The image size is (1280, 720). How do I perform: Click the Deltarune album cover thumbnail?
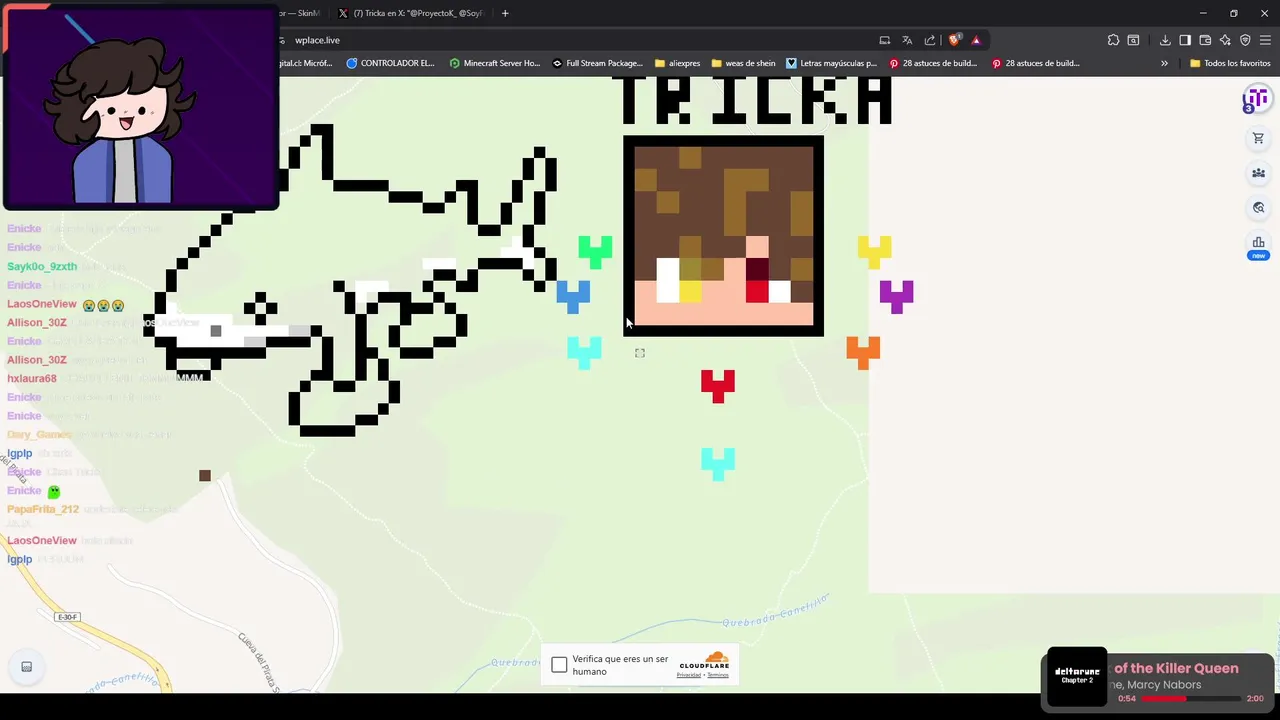pos(1077,677)
